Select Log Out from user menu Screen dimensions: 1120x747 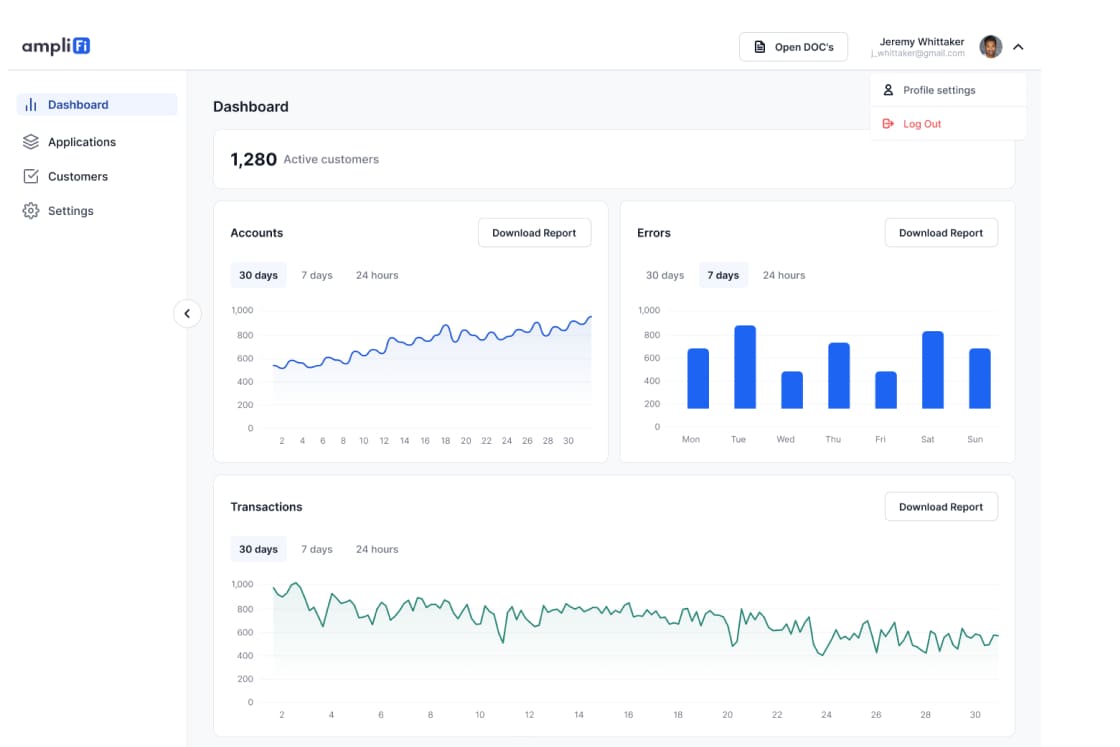tap(948, 124)
